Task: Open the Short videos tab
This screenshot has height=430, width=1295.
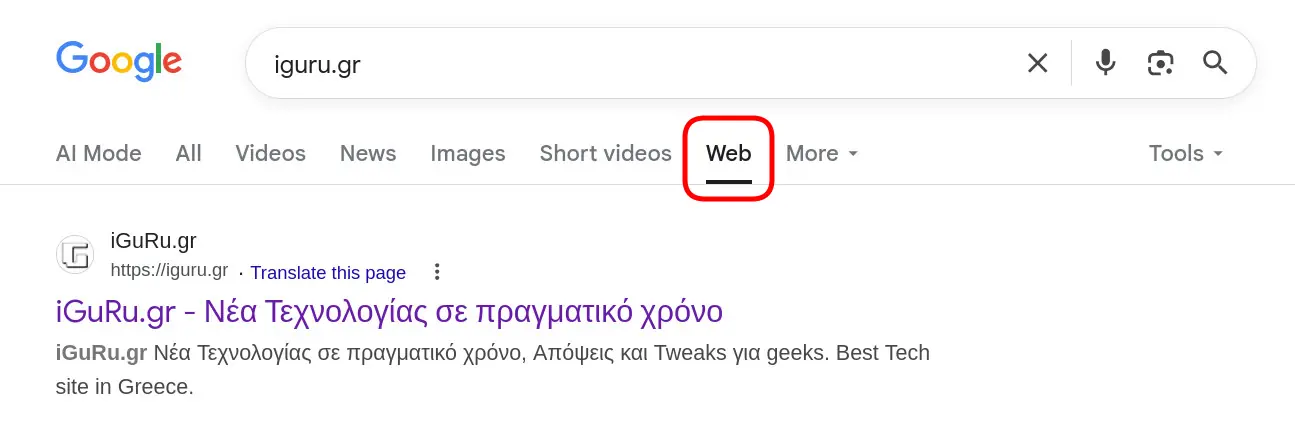Action: (x=606, y=154)
